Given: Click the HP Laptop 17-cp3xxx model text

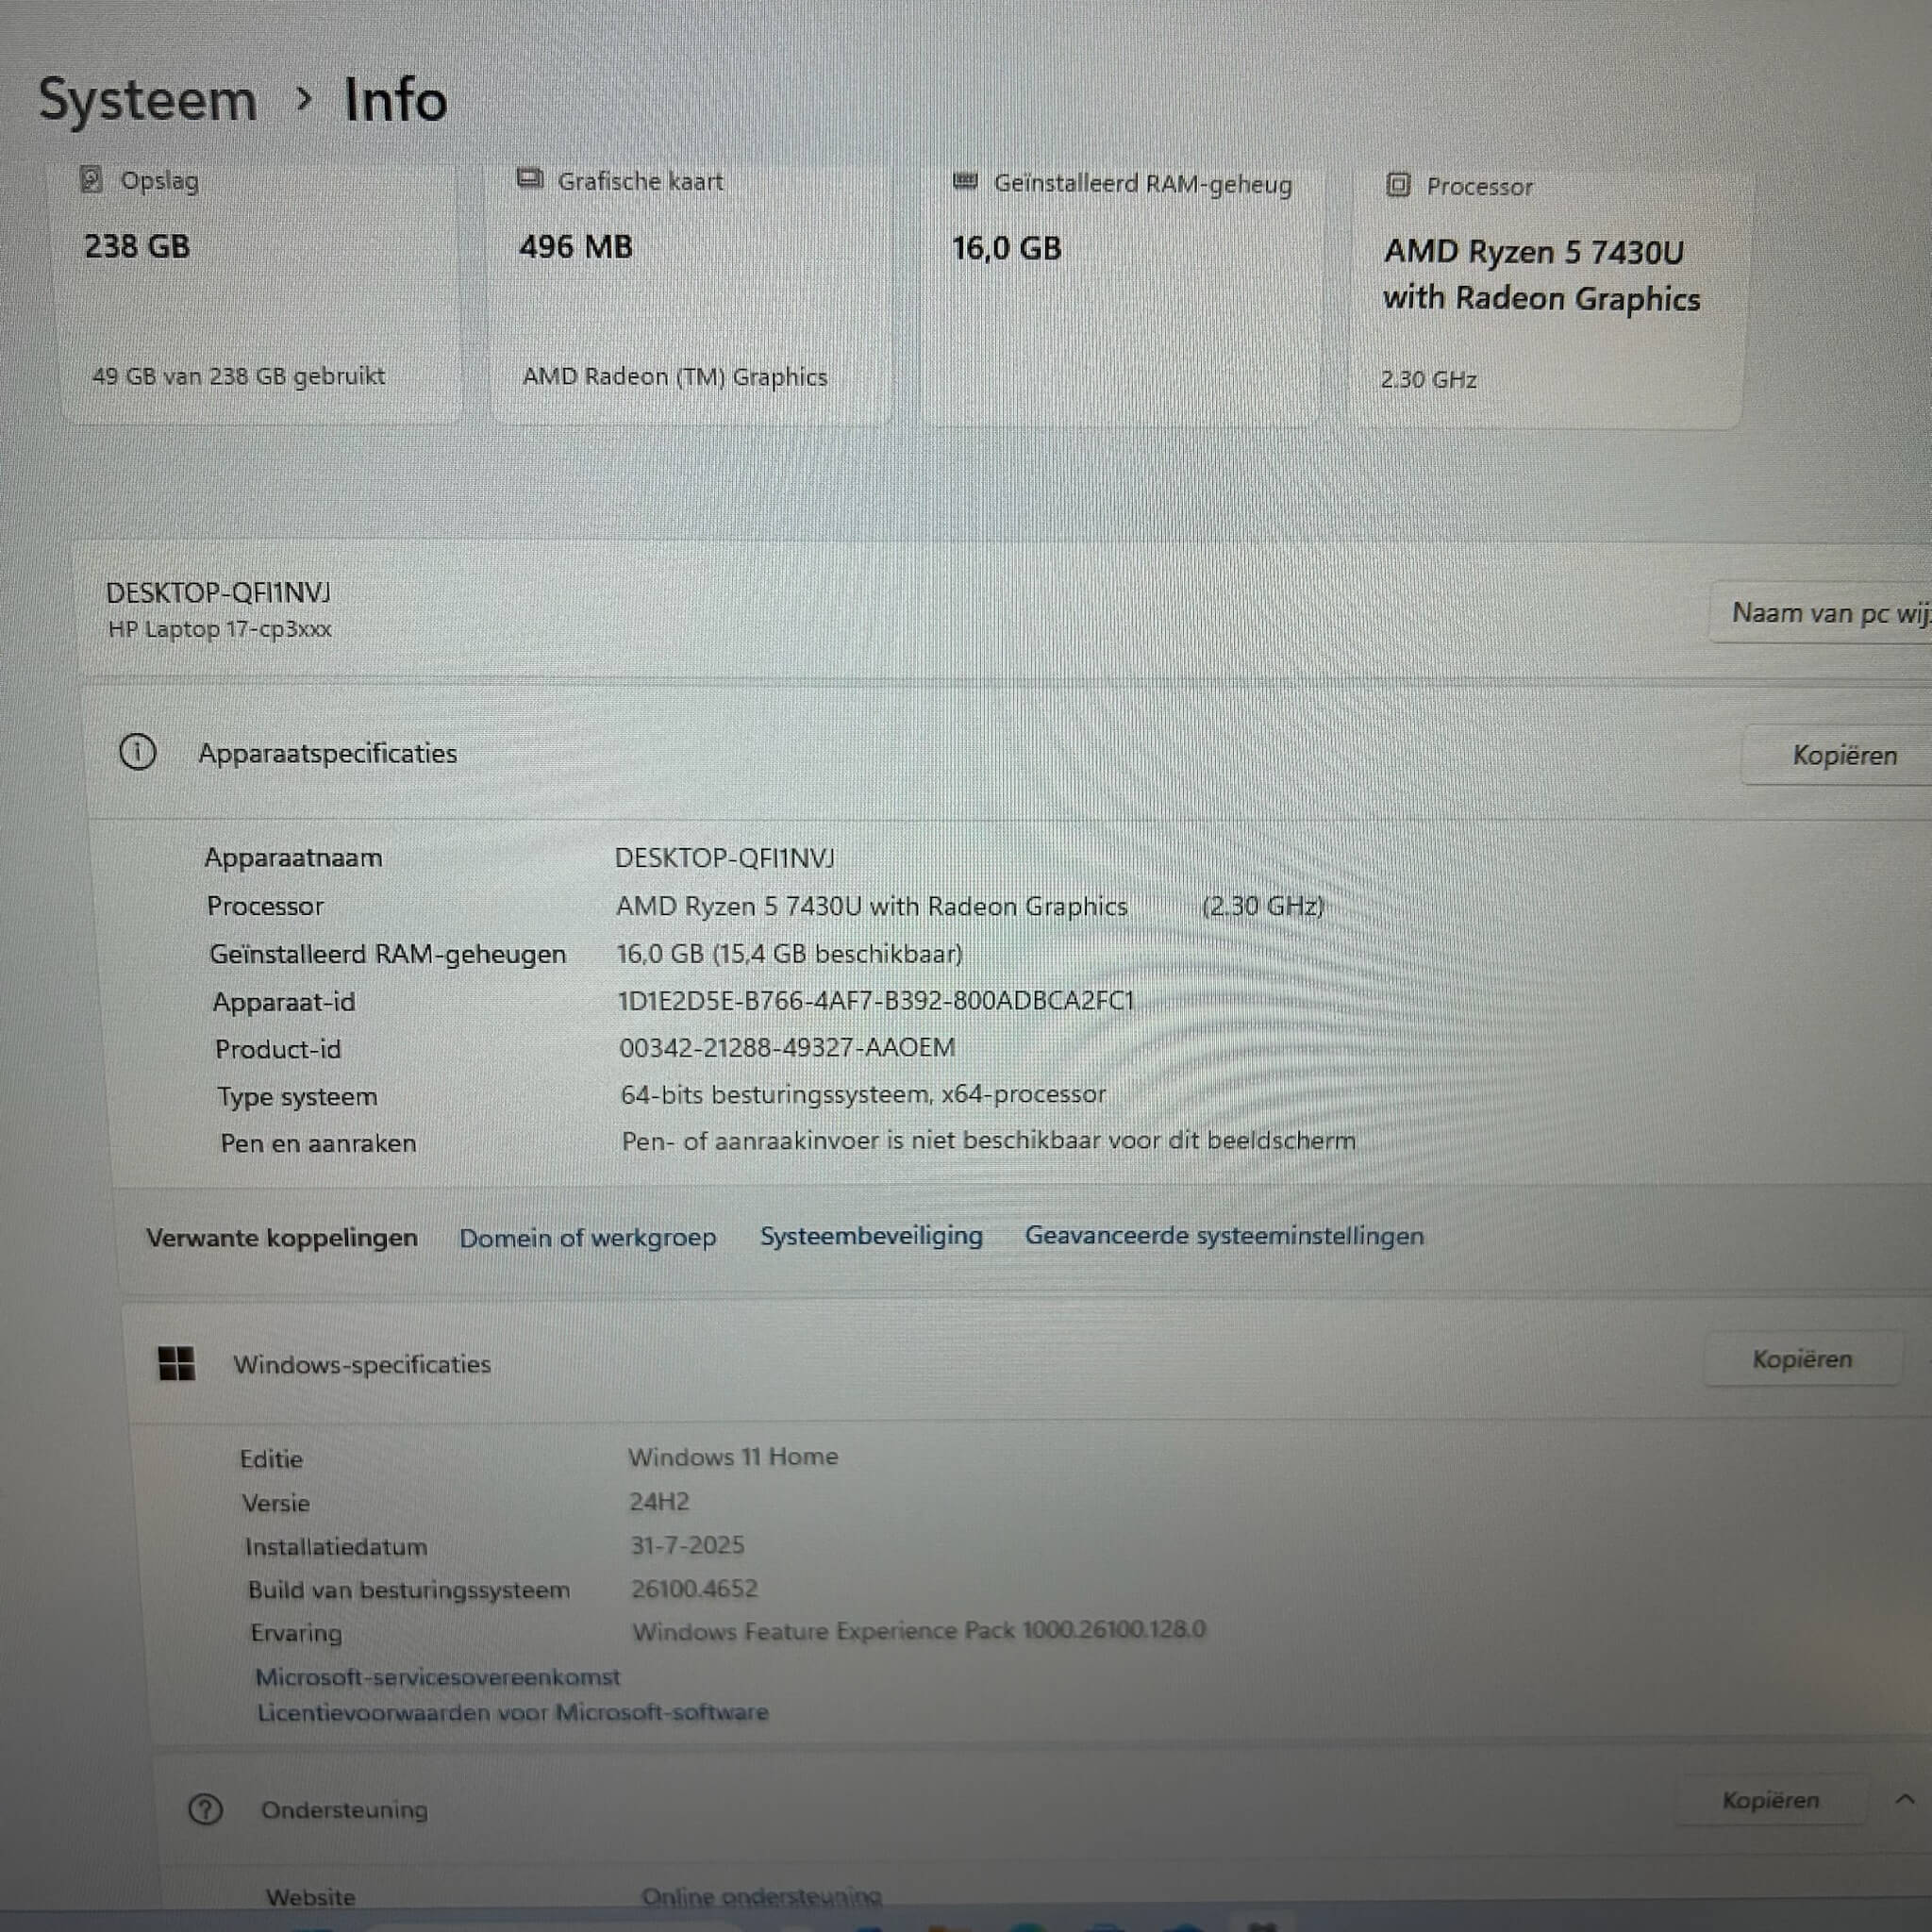Looking at the screenshot, I should coord(219,629).
